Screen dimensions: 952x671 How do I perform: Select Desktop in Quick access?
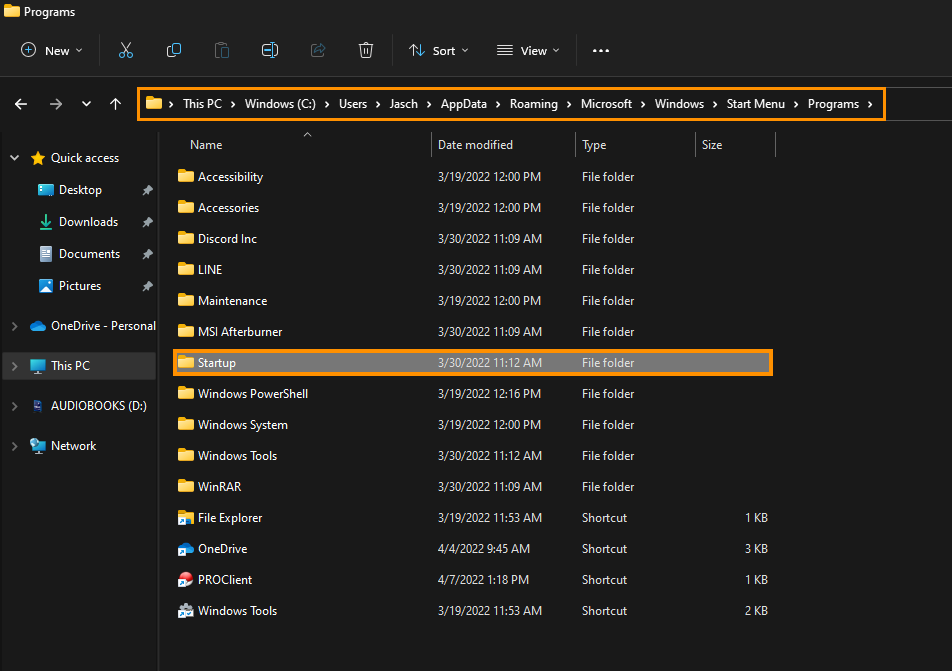pos(80,190)
